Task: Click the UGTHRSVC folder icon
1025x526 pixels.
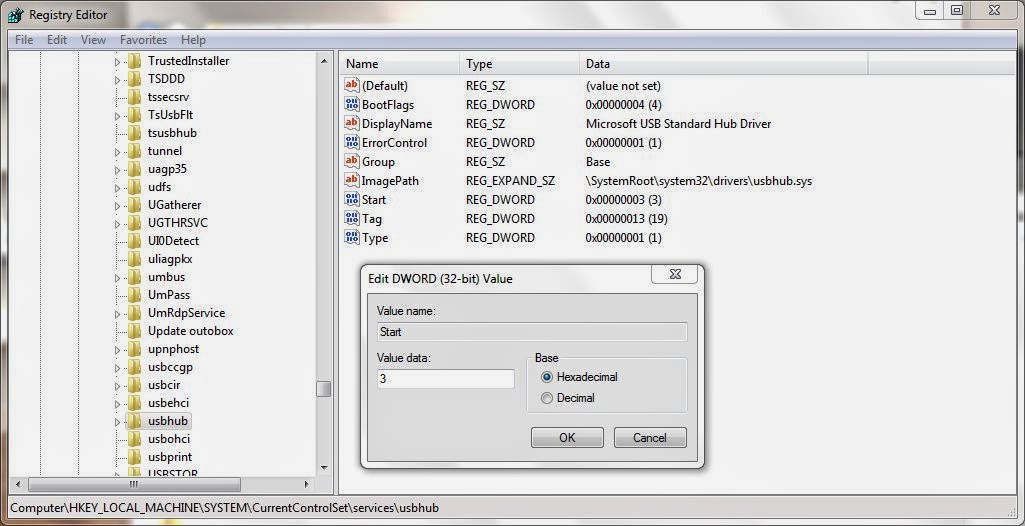Action: [134, 223]
